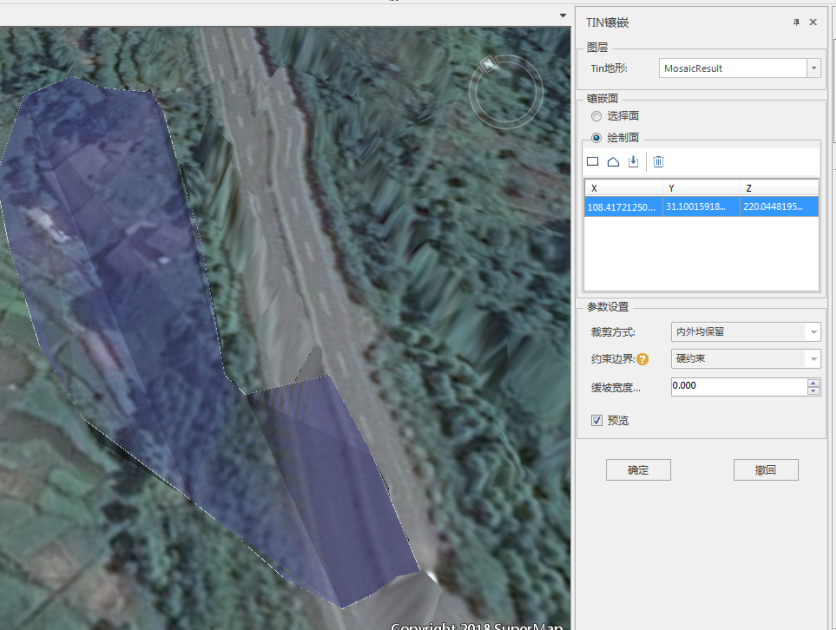Screen dimensions: 836x630
Task: Close the TIN镶嵌 panel
Action: (813, 22)
